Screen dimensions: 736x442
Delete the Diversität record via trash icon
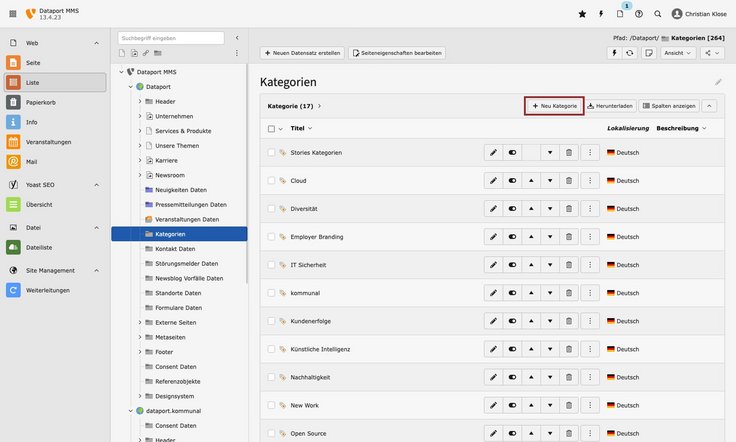(x=569, y=209)
